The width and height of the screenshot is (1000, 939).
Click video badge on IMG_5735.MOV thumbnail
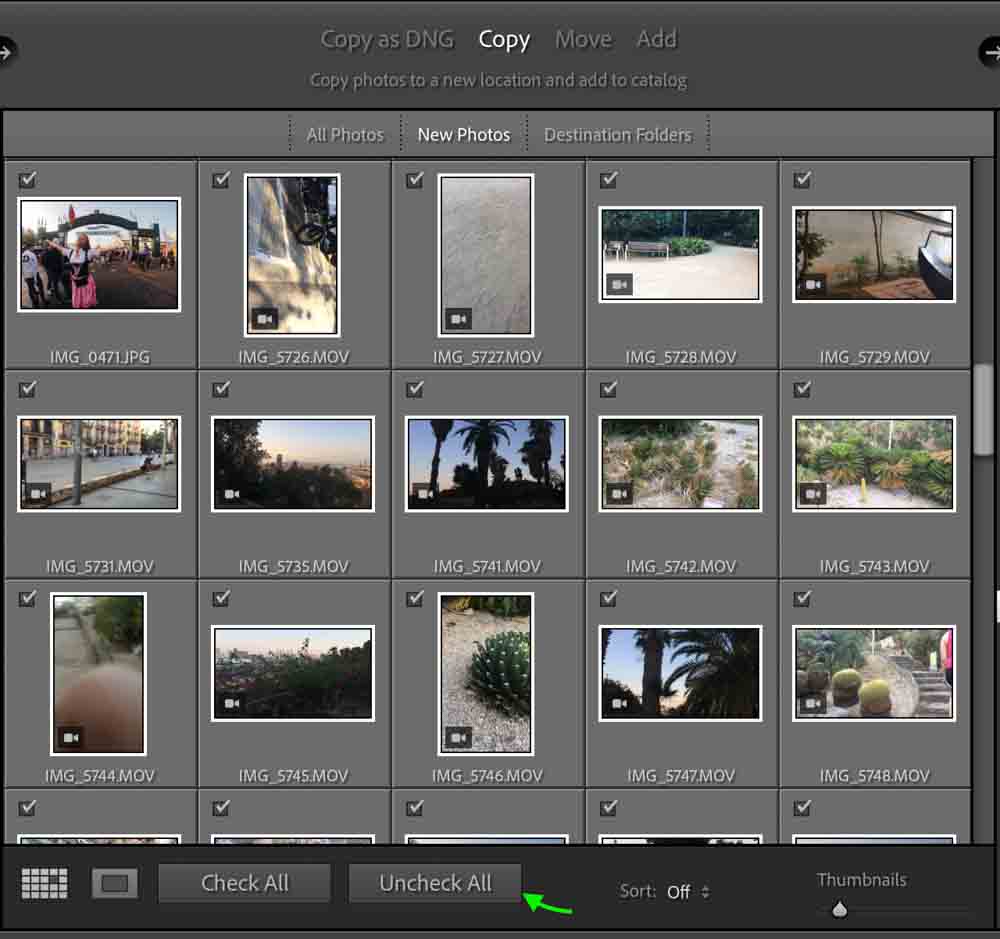coord(232,494)
